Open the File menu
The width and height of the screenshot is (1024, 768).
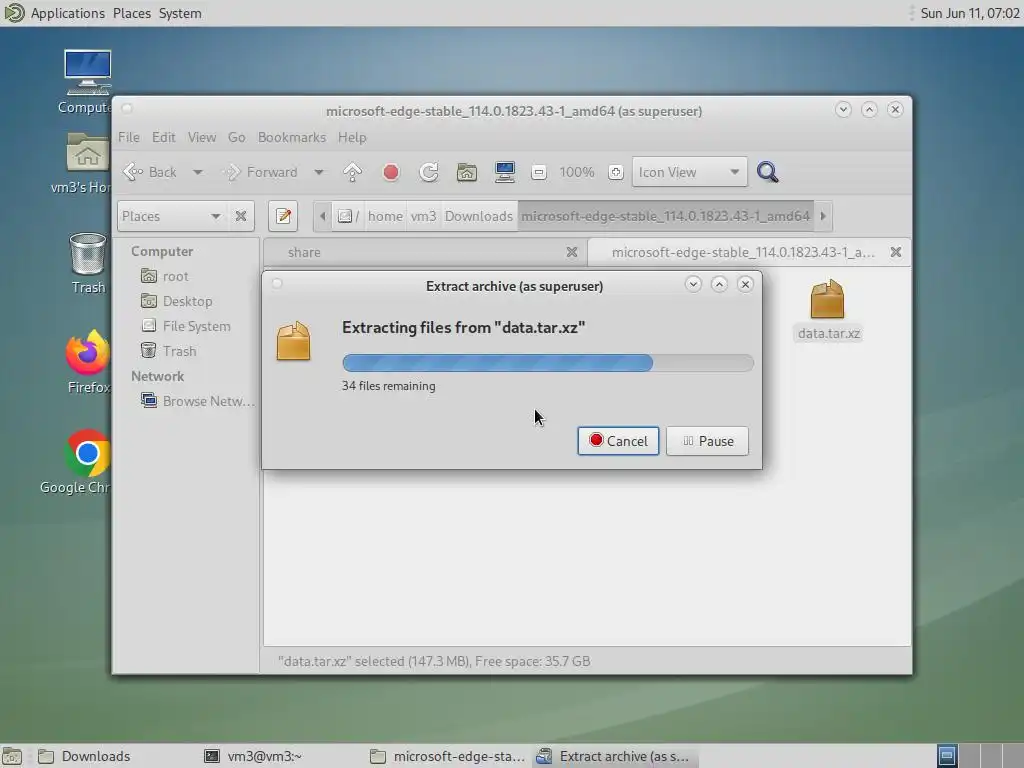(x=129, y=137)
